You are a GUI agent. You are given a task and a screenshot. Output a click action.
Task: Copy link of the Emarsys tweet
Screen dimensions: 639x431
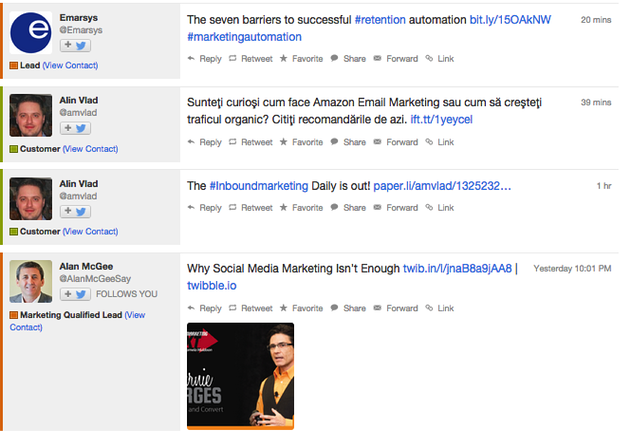point(440,59)
